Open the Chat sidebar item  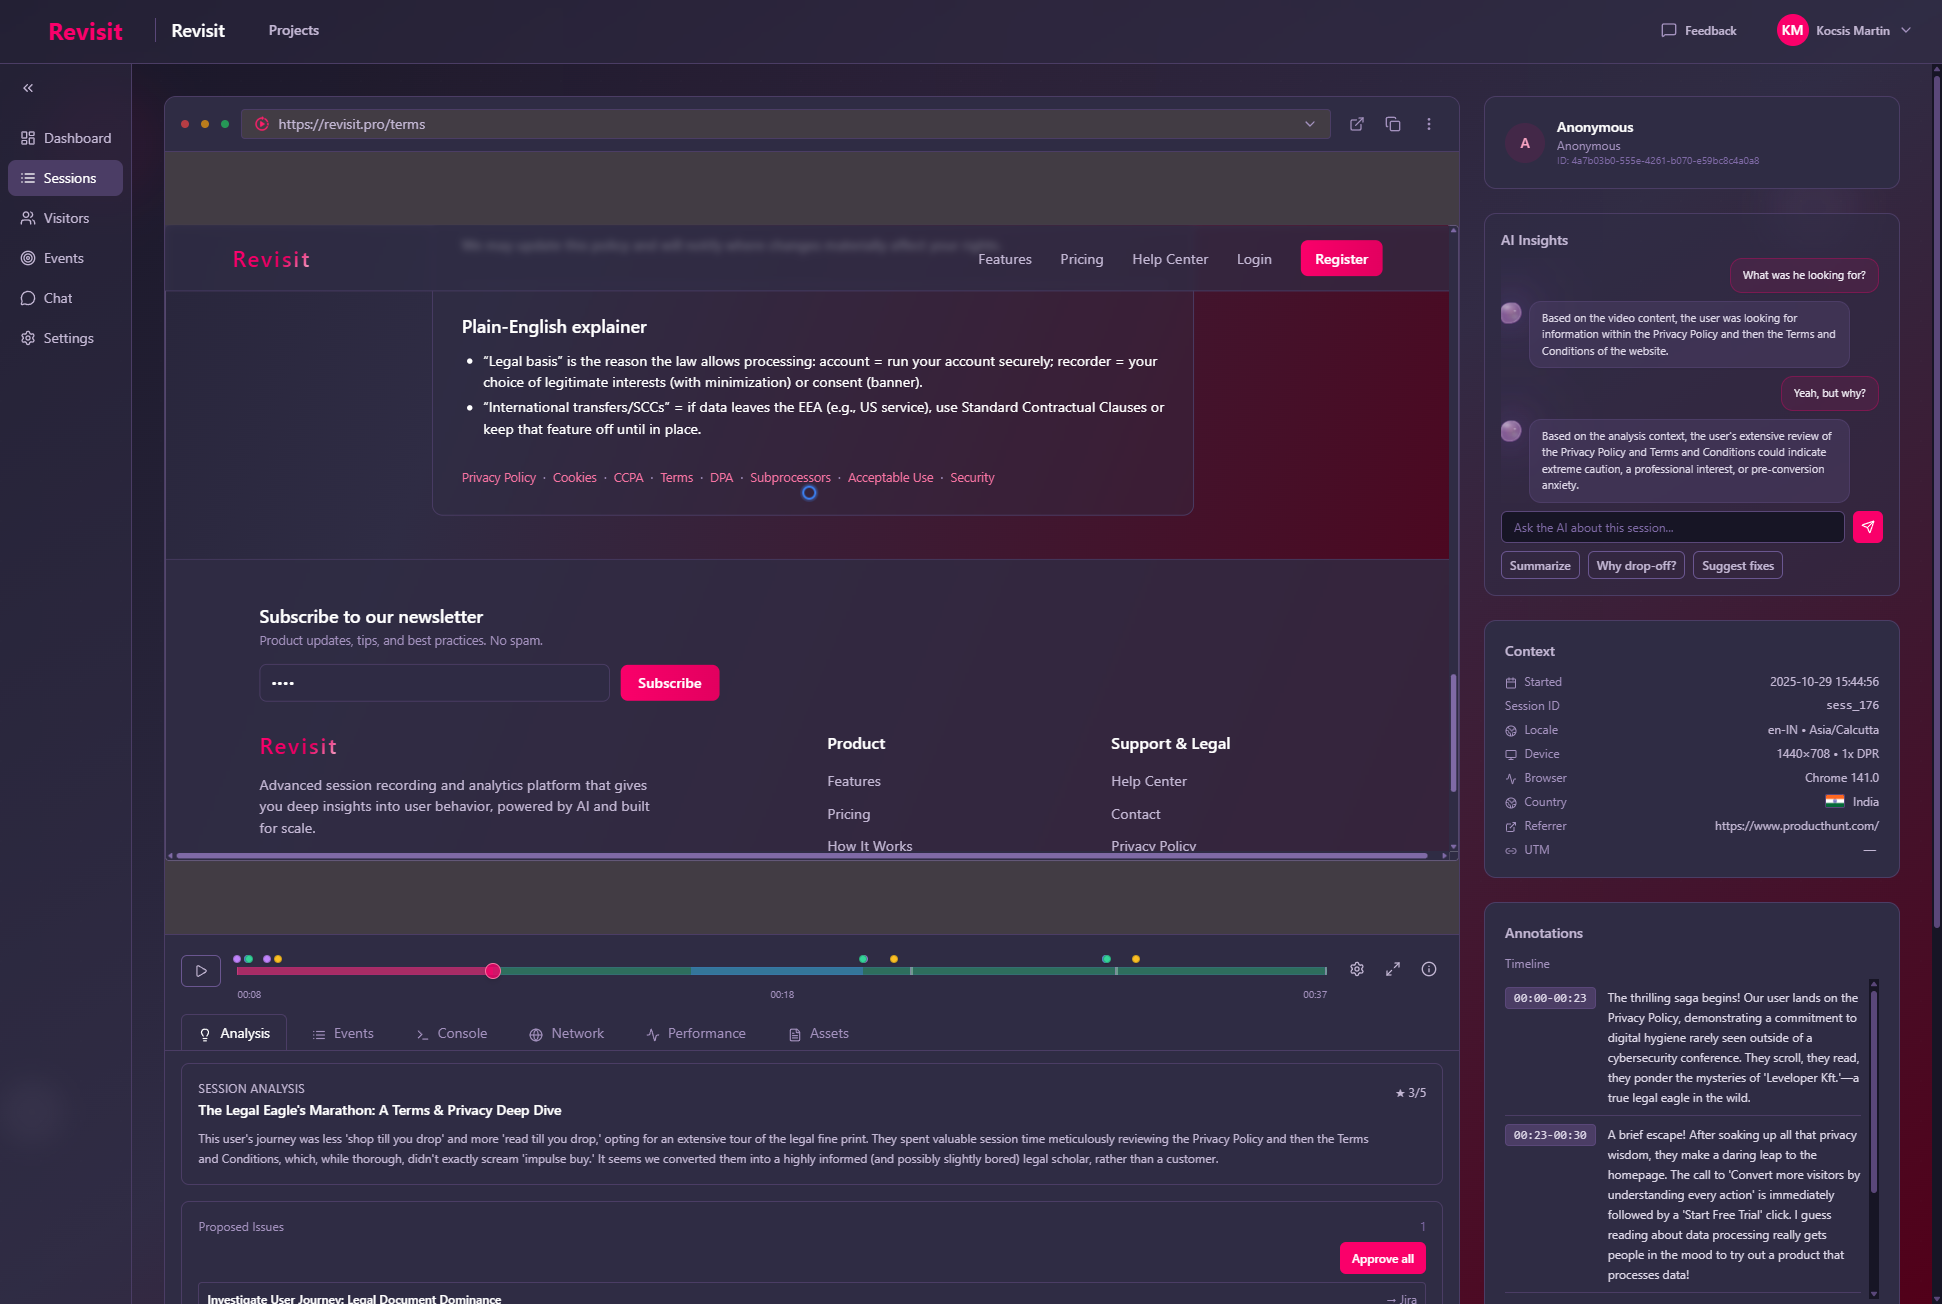(58, 298)
